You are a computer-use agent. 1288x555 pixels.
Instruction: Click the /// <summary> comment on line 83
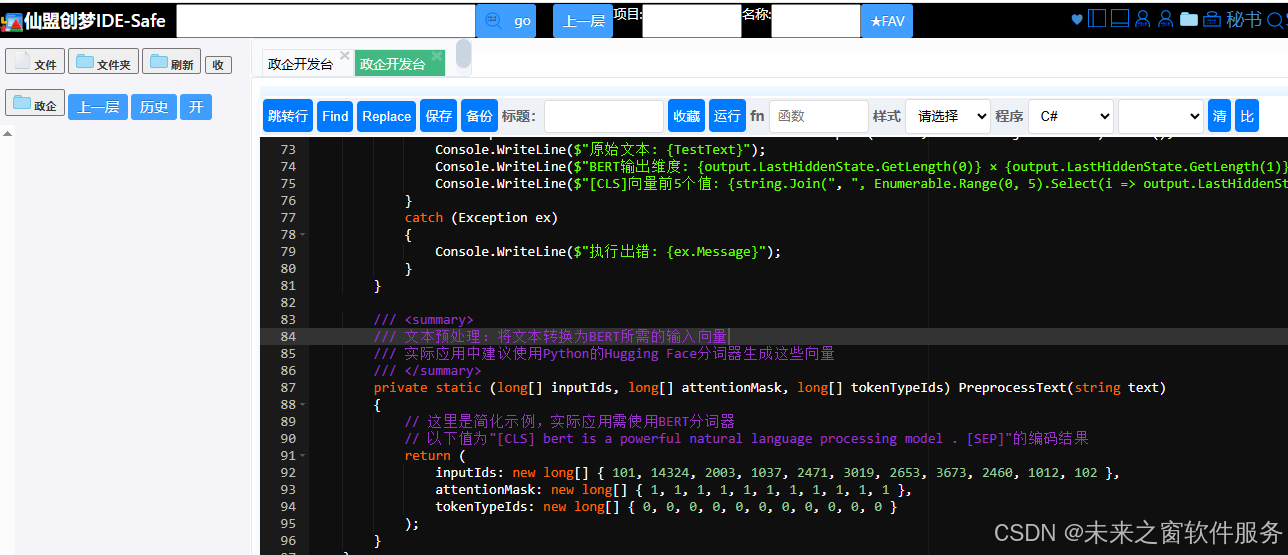coord(423,319)
